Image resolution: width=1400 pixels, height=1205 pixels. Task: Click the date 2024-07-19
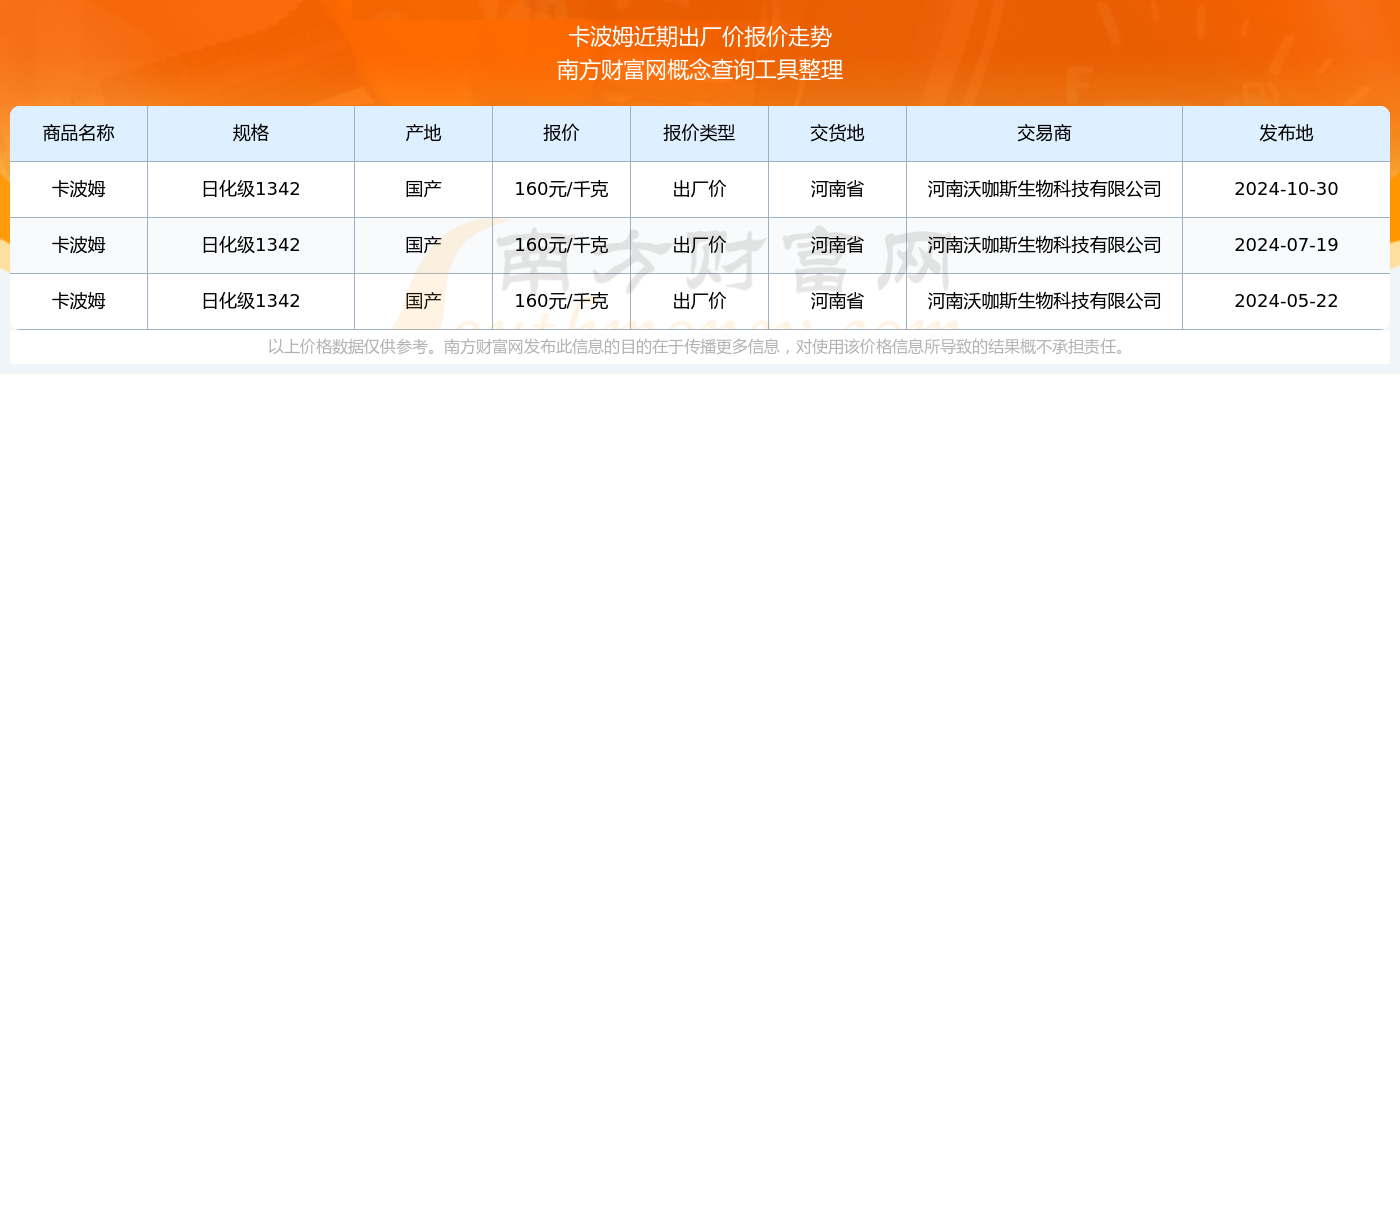click(1286, 245)
